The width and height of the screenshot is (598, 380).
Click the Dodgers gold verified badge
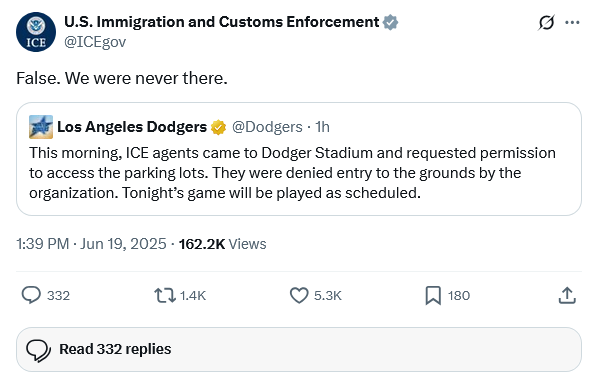(218, 127)
